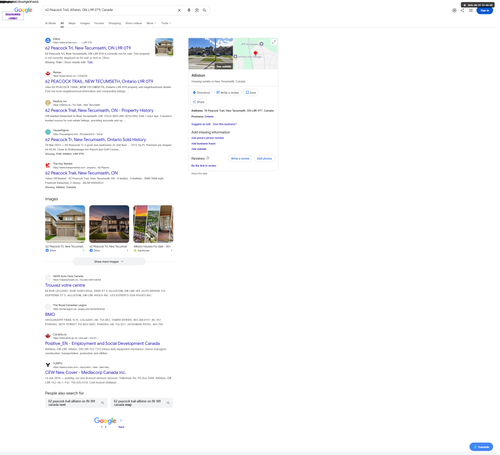Click the Property History result favicon
This screenshot has width=500, height=455.
48,103
